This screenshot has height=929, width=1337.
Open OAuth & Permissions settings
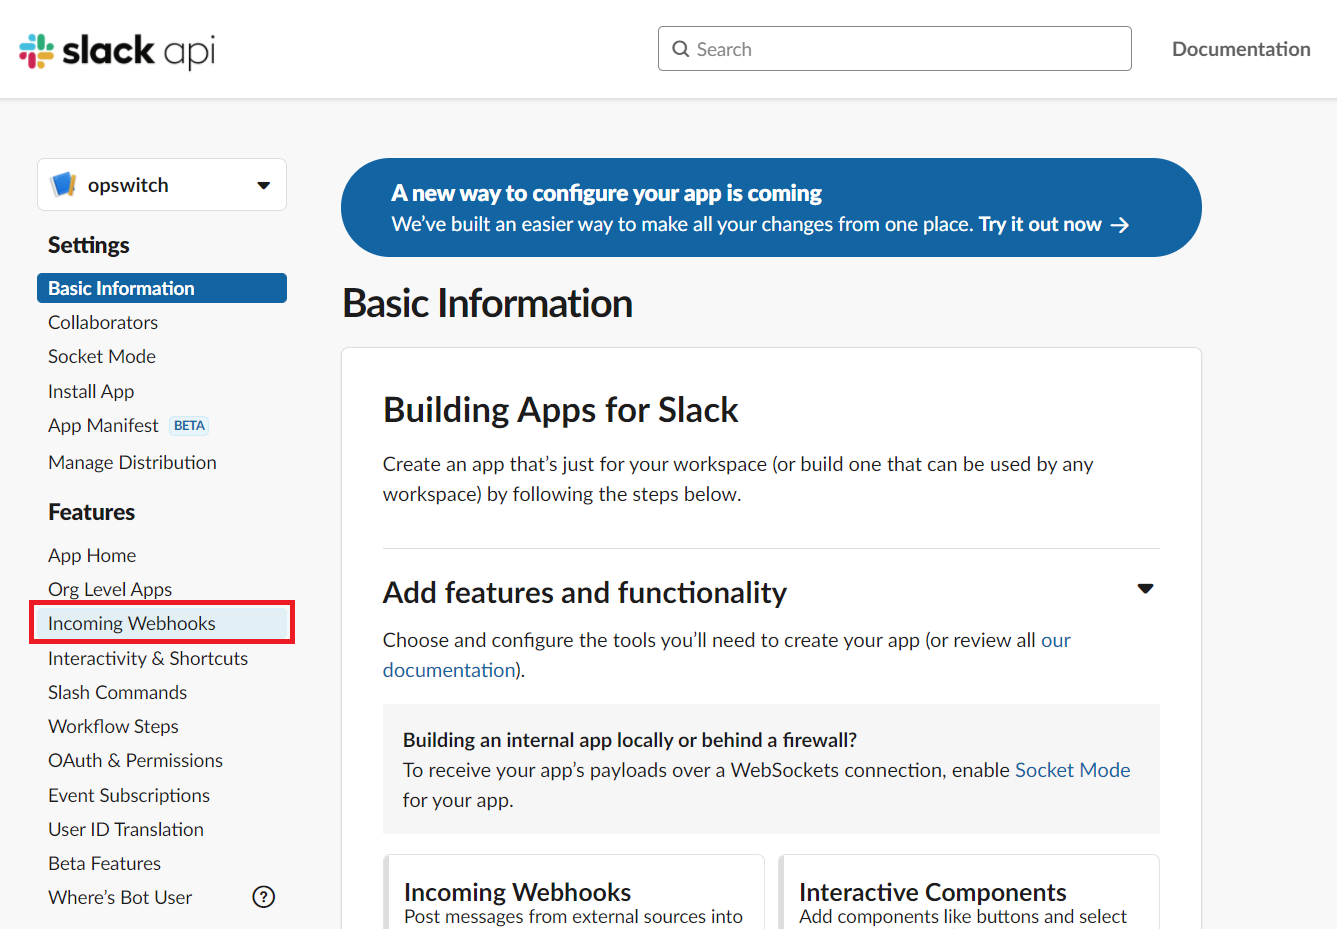(135, 760)
